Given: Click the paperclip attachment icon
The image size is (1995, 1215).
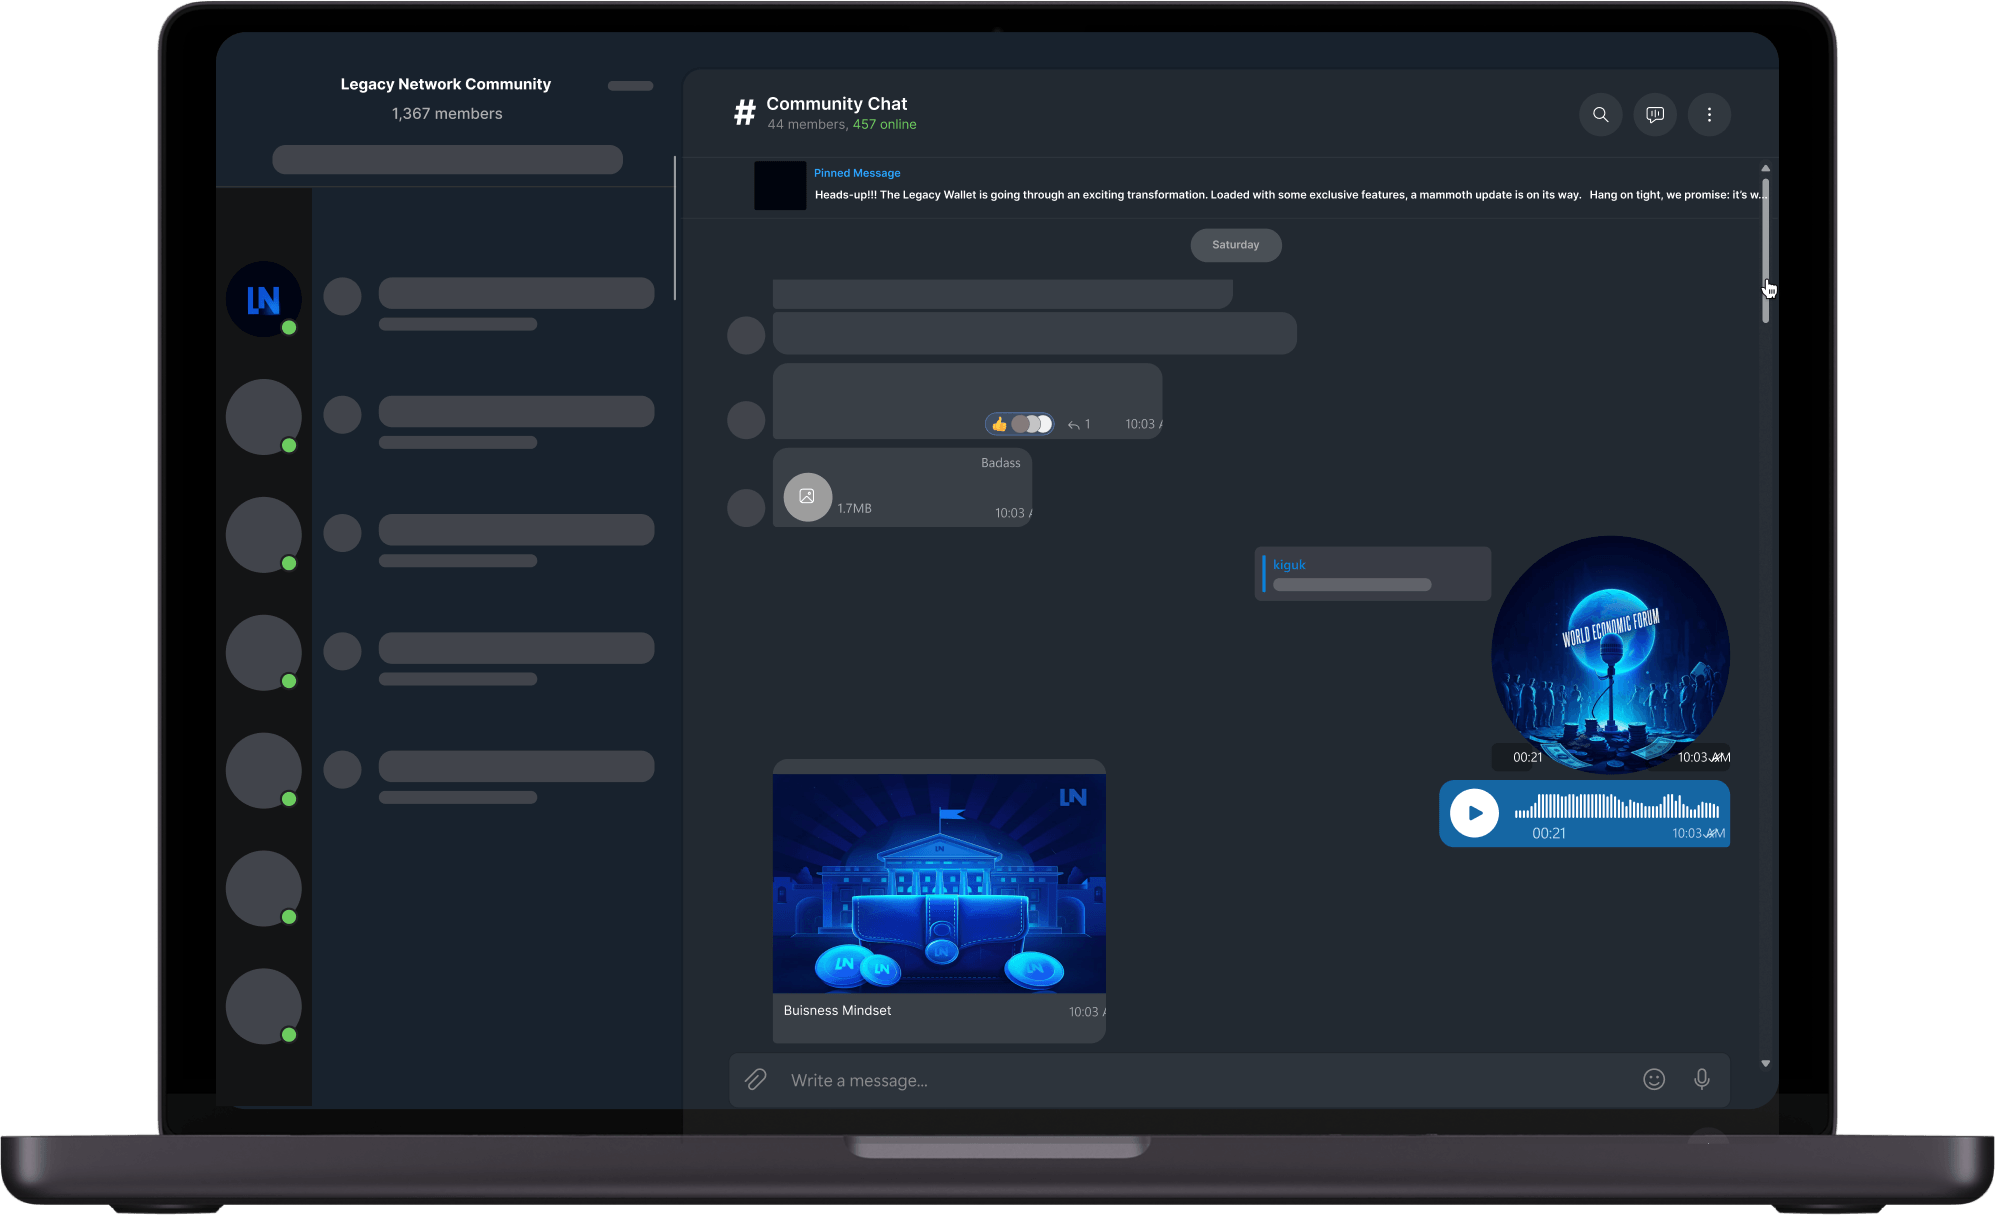Looking at the screenshot, I should 756,1080.
